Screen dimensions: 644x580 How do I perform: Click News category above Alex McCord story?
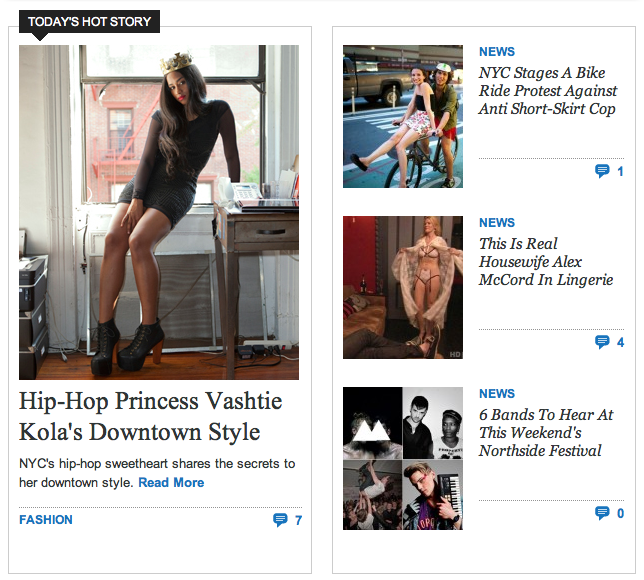click(497, 223)
